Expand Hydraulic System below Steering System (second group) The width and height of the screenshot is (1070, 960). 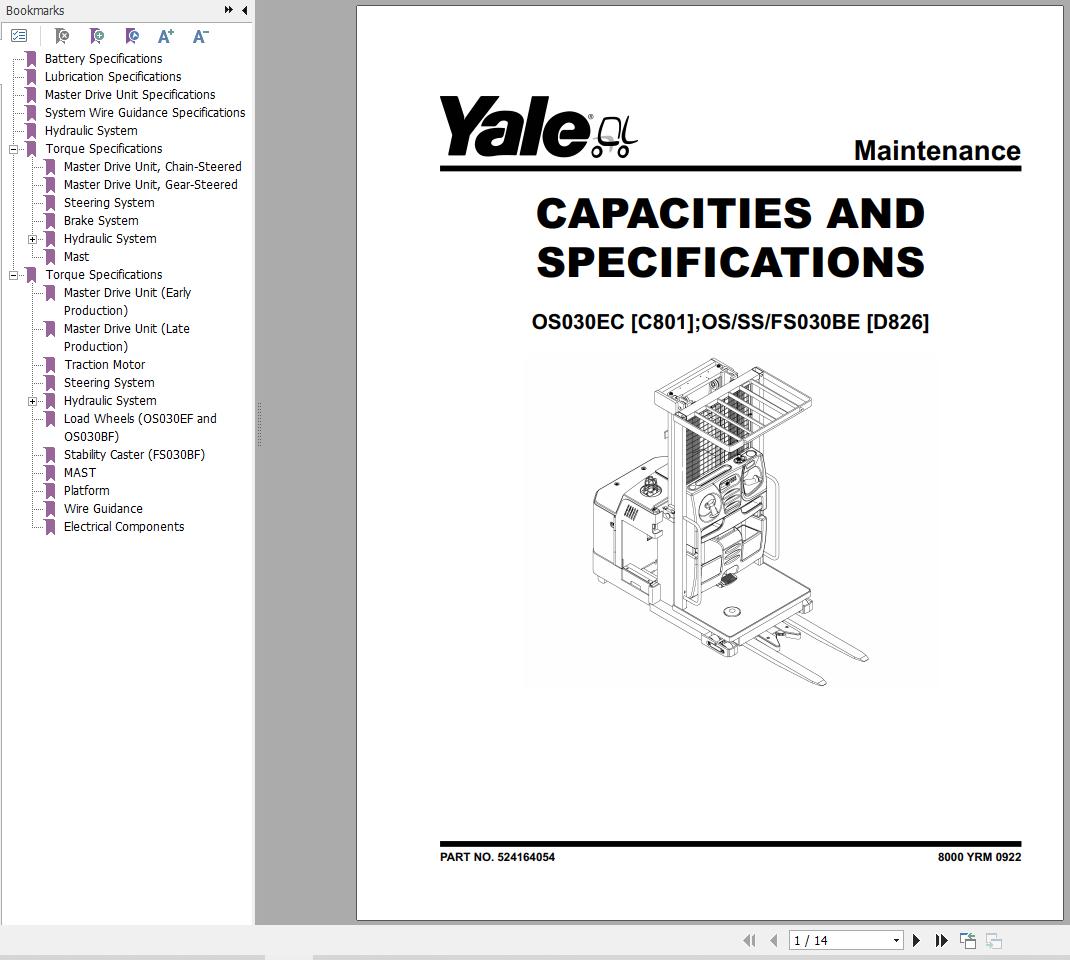point(32,401)
